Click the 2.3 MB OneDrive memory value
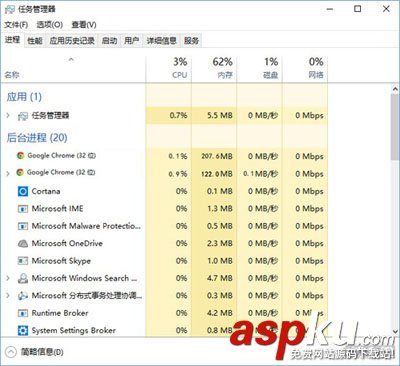400x366 pixels. (220, 243)
